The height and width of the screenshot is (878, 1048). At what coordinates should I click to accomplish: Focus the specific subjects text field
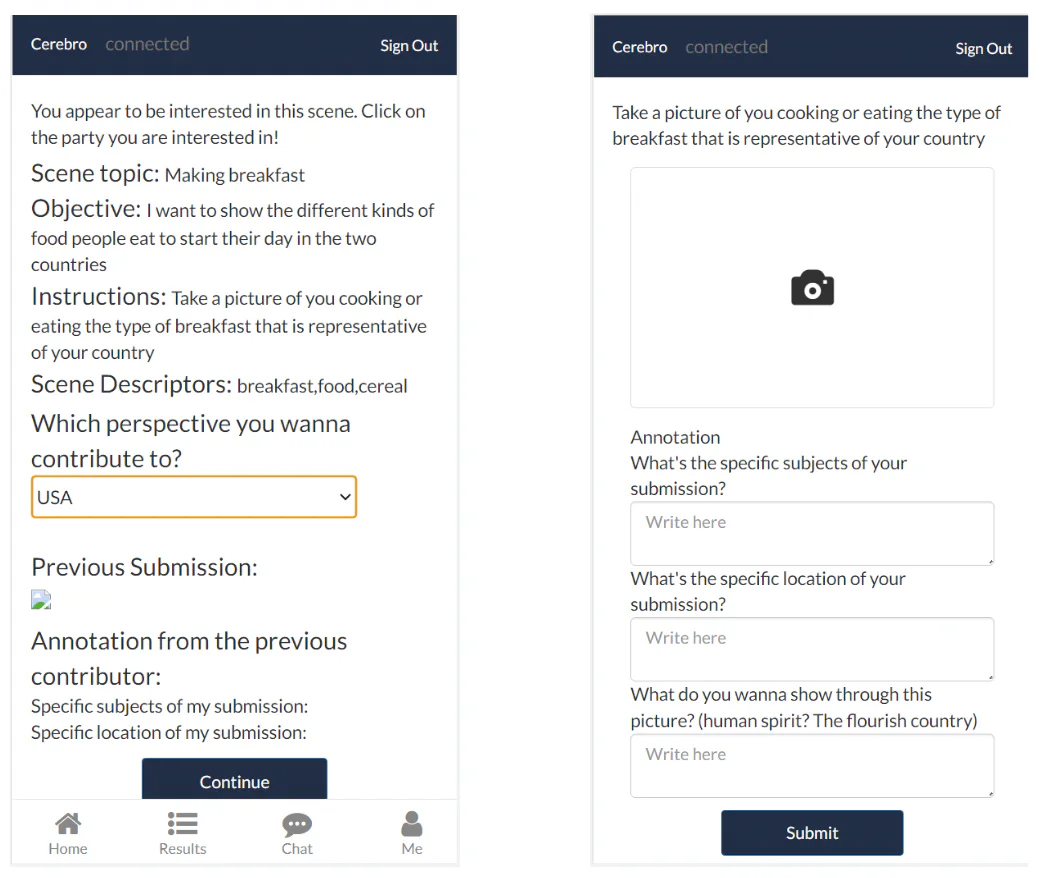point(811,533)
